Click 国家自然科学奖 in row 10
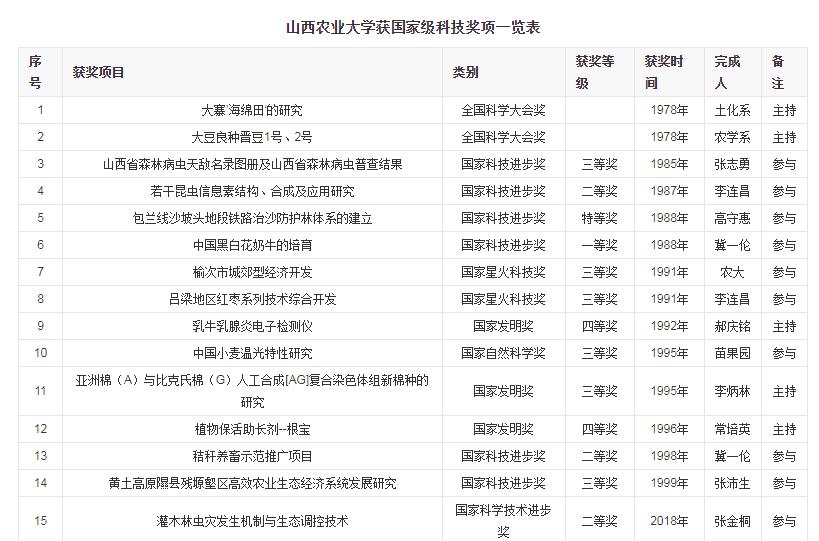This screenshot has width=819, height=541. [x=504, y=354]
